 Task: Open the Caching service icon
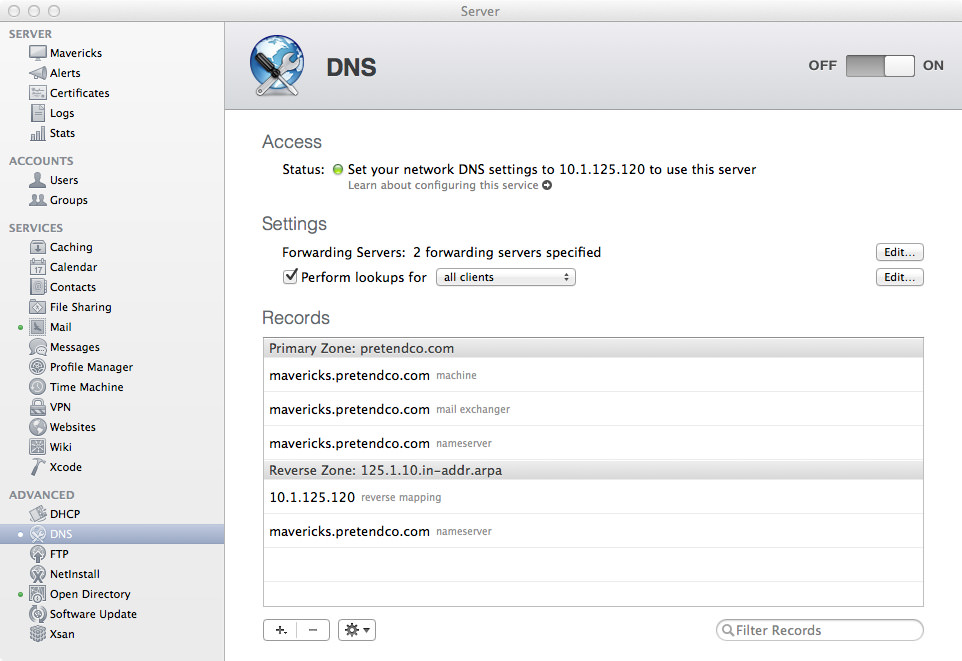click(x=37, y=247)
